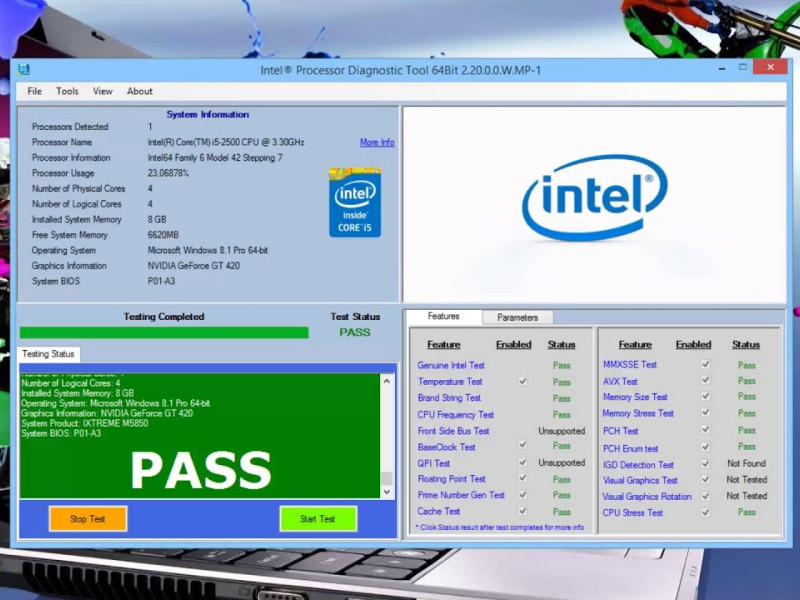Switch to the Features tab
This screenshot has height=600, width=800.
tap(443, 316)
